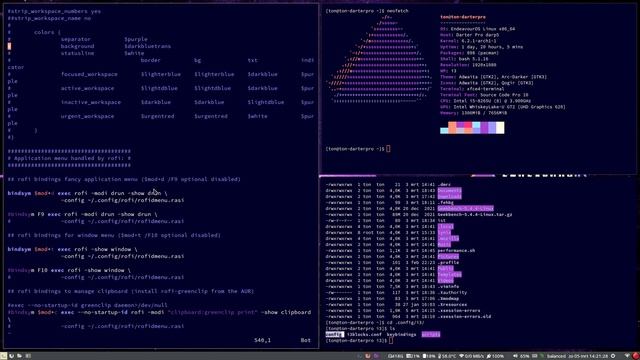The image size is (640, 360).
Task: Click the second workspace icon in i3bar
Action: pyautogui.click(x=11, y=356)
